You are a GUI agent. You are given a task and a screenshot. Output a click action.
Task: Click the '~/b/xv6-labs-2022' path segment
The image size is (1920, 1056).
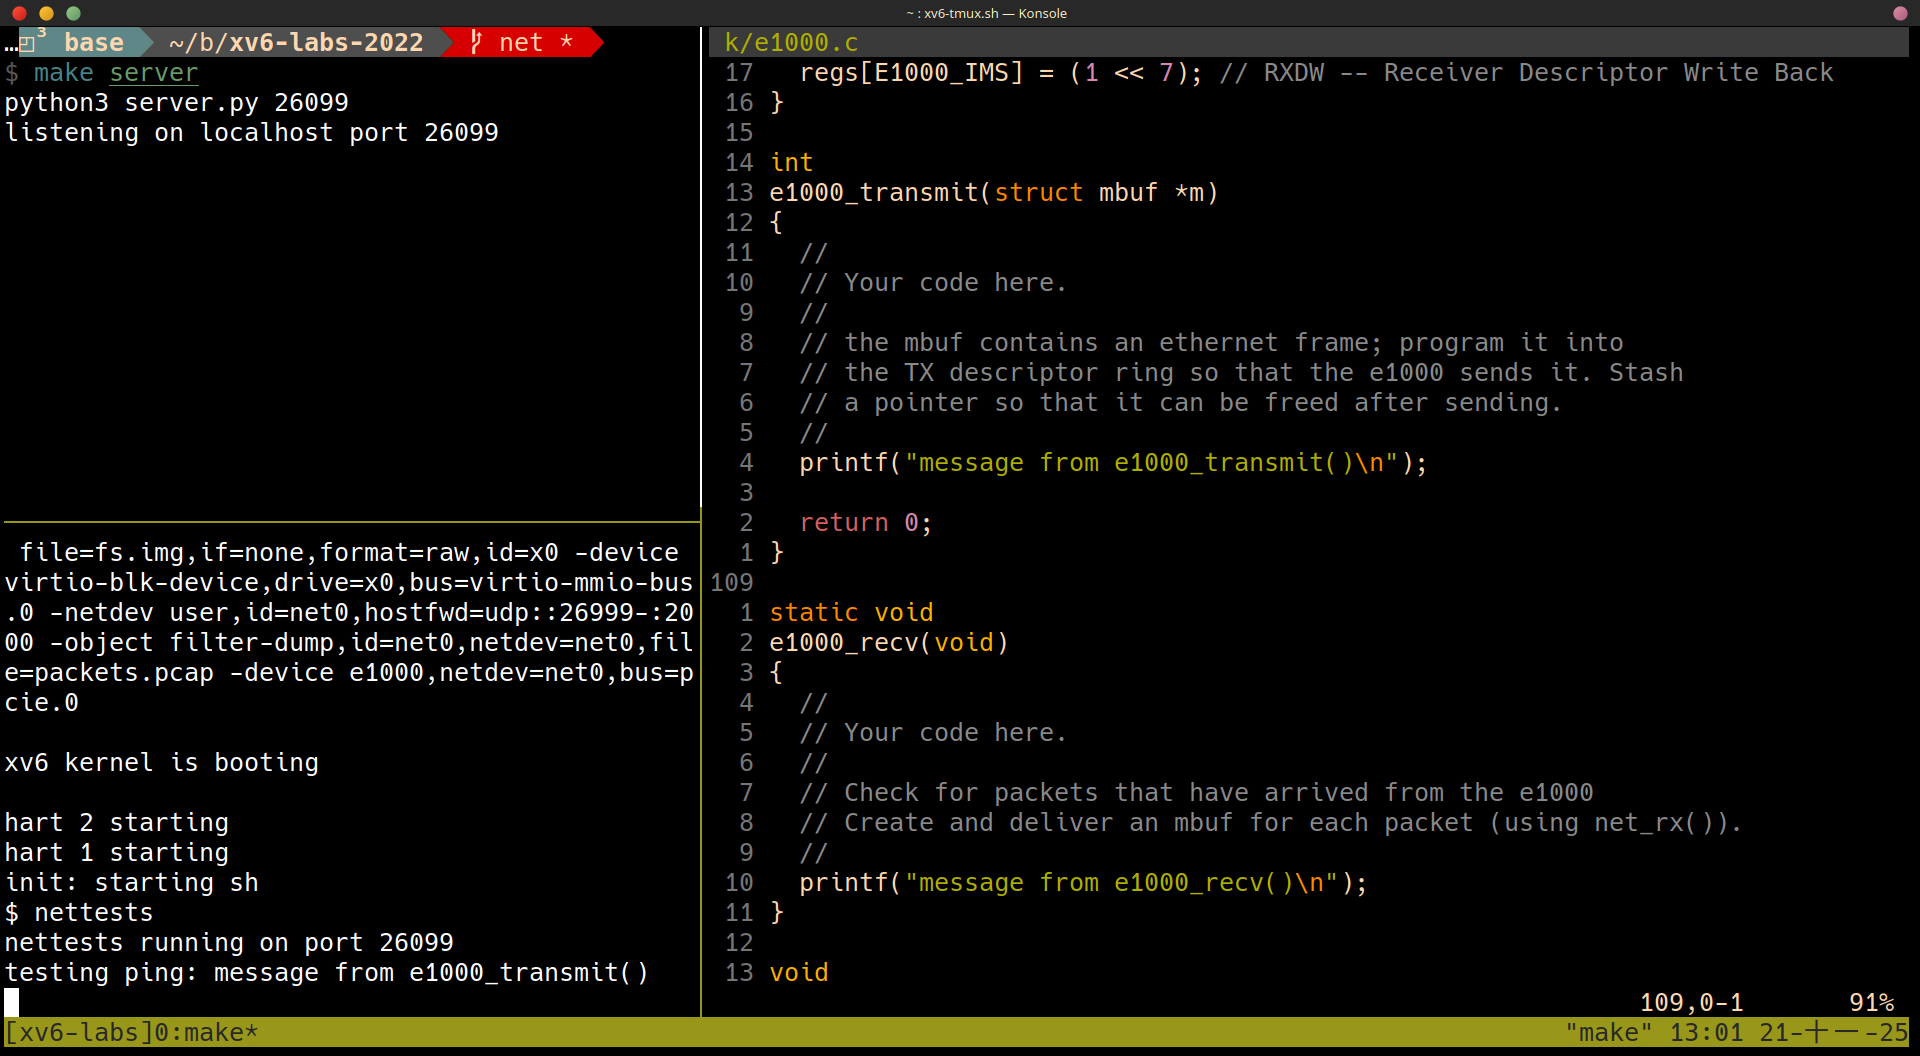[x=296, y=43]
